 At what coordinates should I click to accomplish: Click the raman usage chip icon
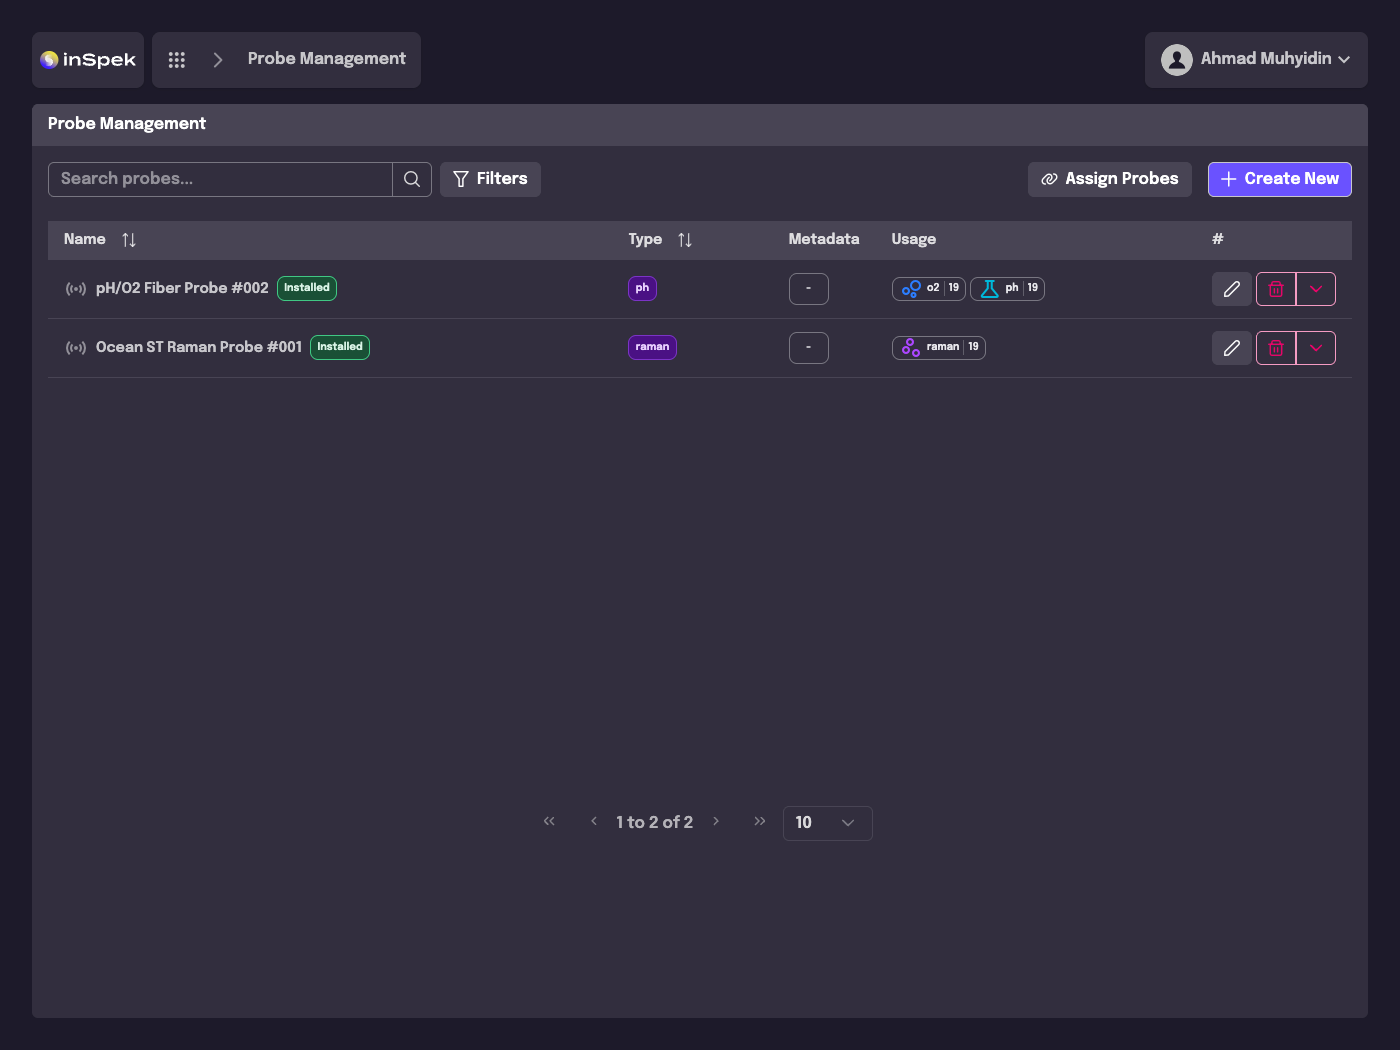coord(911,348)
